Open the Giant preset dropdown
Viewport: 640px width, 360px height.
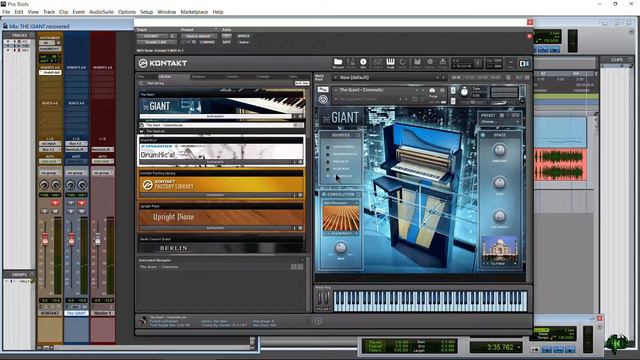500,122
